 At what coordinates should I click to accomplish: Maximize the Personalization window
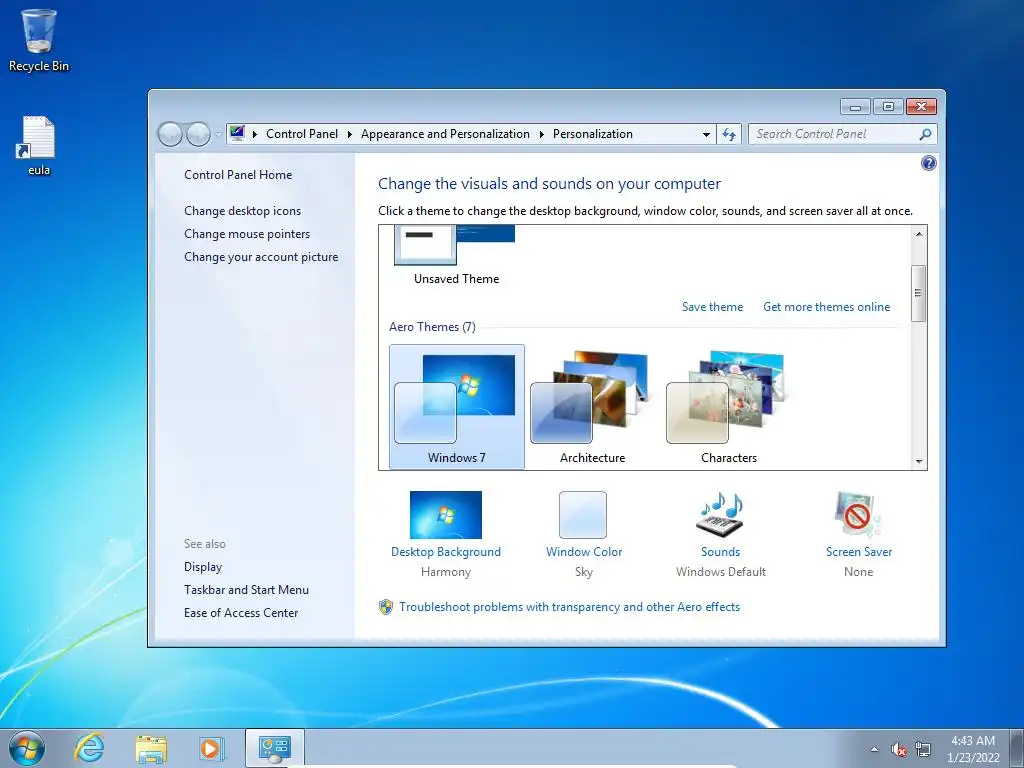888,106
